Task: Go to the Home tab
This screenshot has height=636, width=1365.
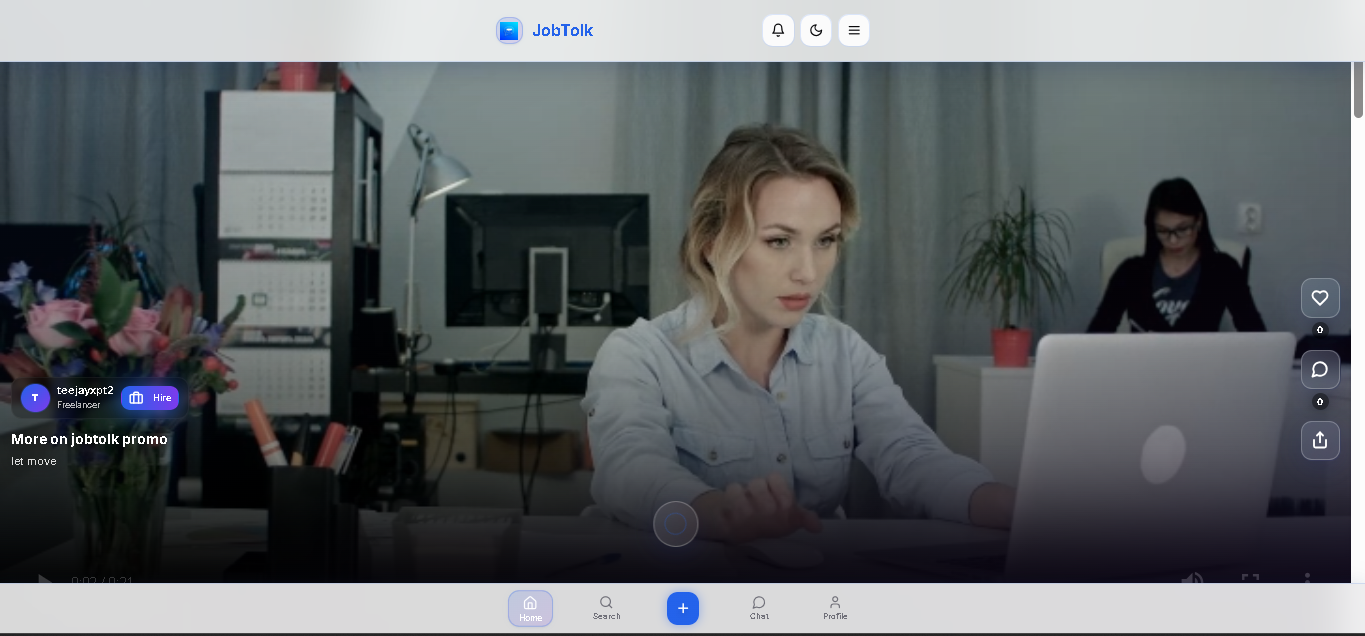Action: (530, 608)
